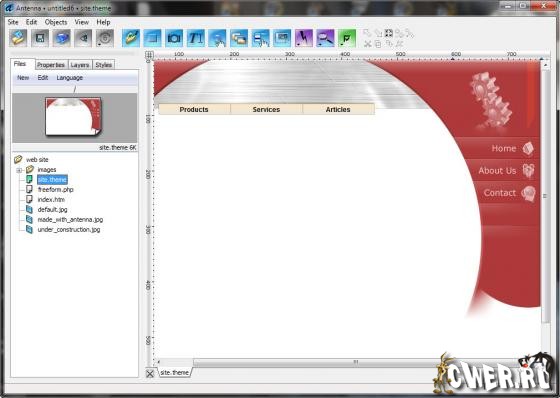The image size is (560, 398).
Task: Switch to the Properties tab
Action: tap(51, 65)
